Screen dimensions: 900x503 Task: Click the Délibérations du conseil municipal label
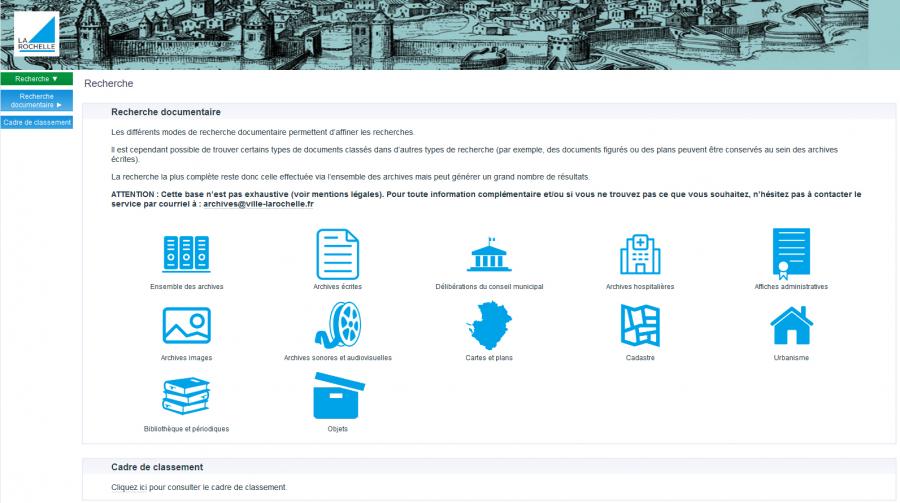pos(489,287)
